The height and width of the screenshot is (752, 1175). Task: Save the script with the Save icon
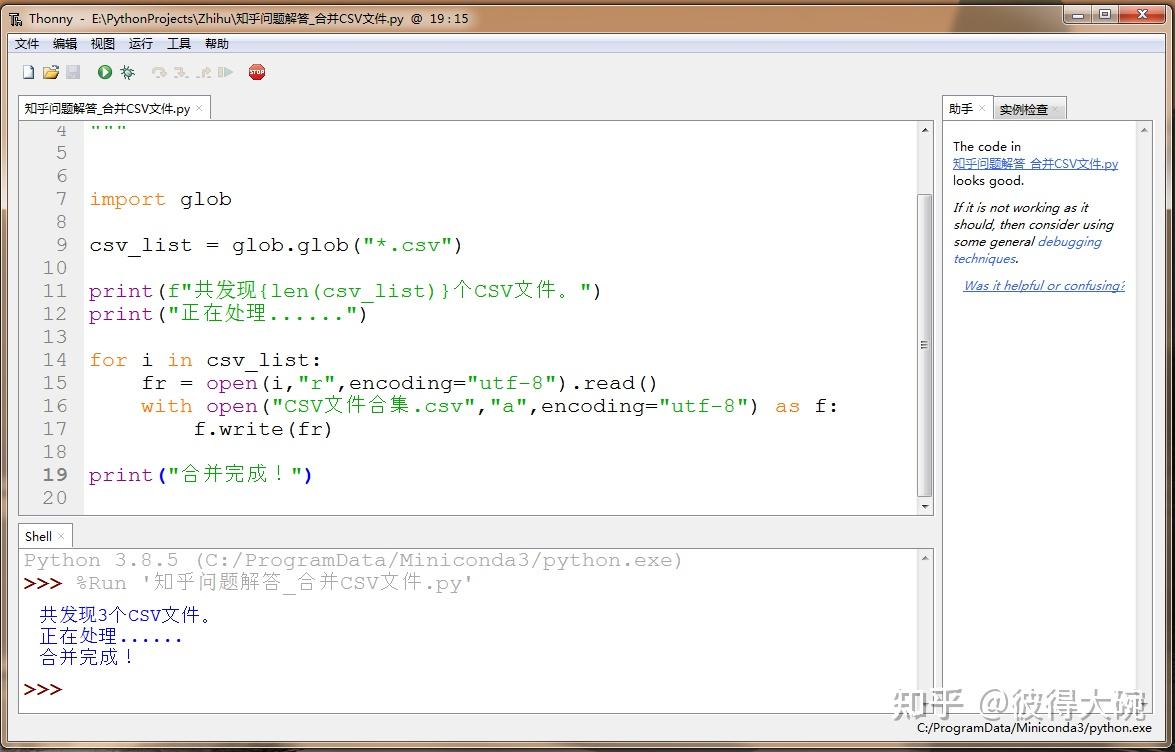[x=73, y=71]
